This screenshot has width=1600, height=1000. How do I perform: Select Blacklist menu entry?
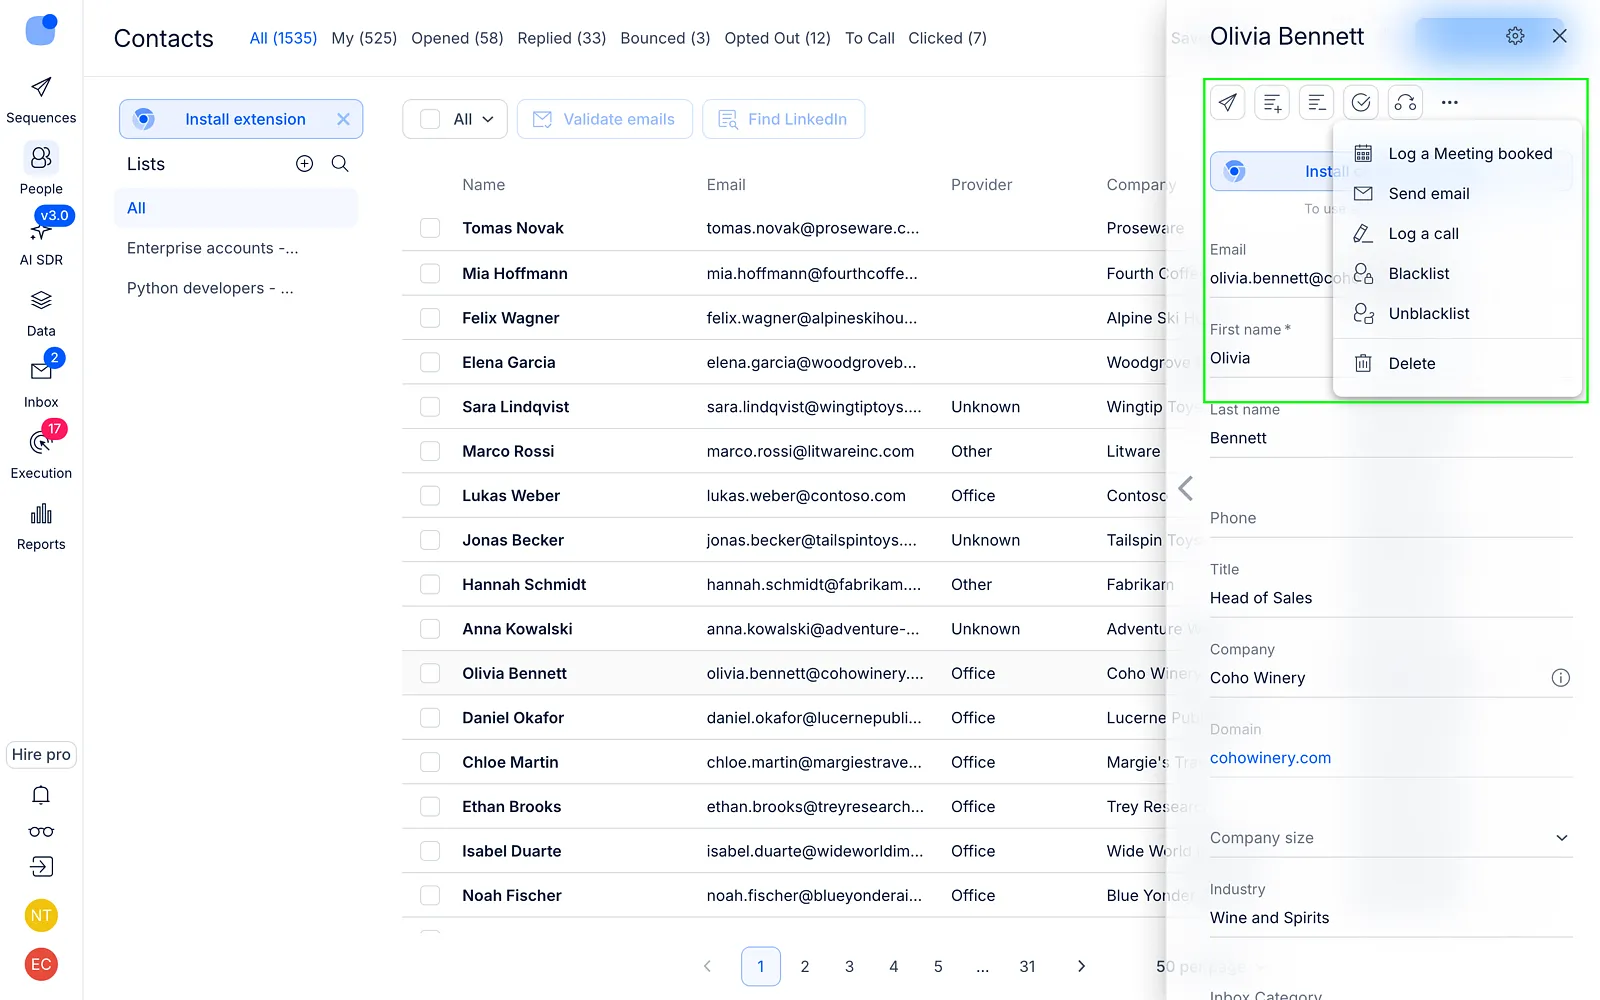pos(1457,274)
